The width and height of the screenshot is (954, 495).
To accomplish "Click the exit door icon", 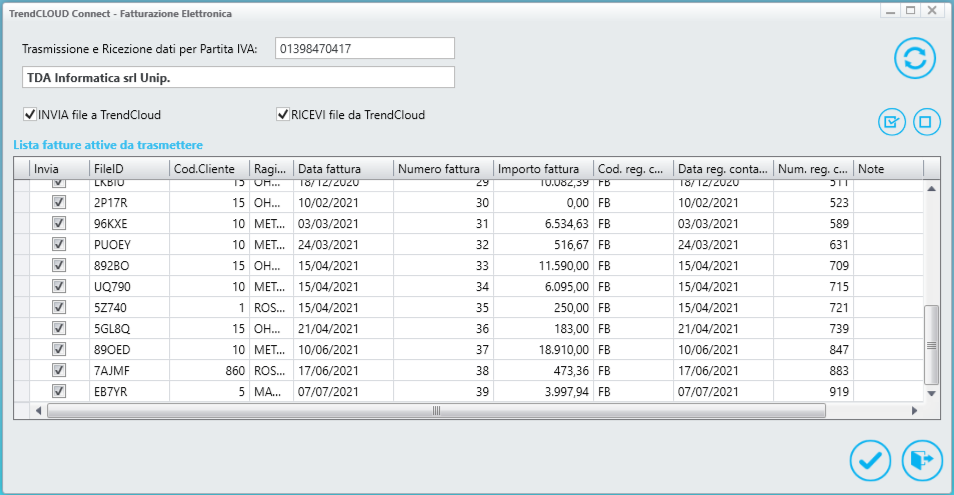I will tap(922, 460).
